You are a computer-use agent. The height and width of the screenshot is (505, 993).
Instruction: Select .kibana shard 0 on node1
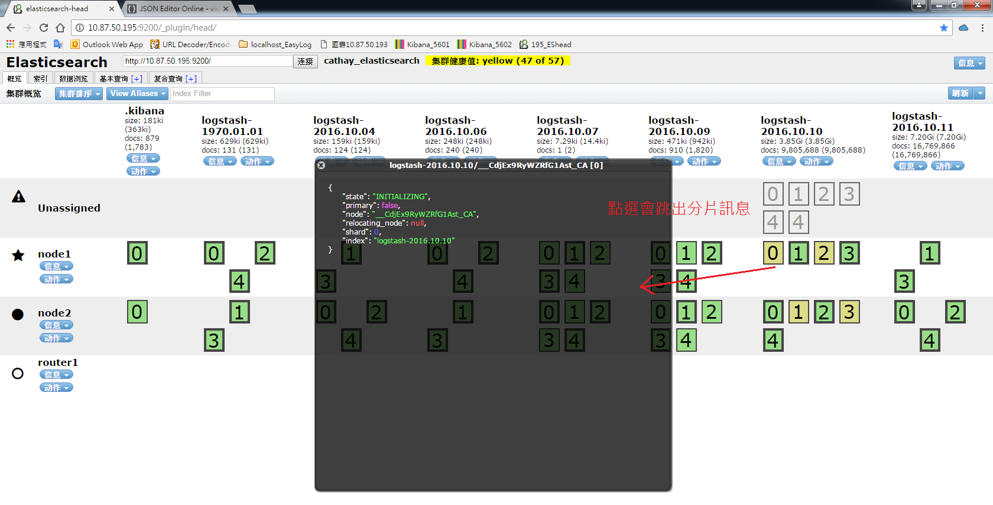pyautogui.click(x=137, y=253)
